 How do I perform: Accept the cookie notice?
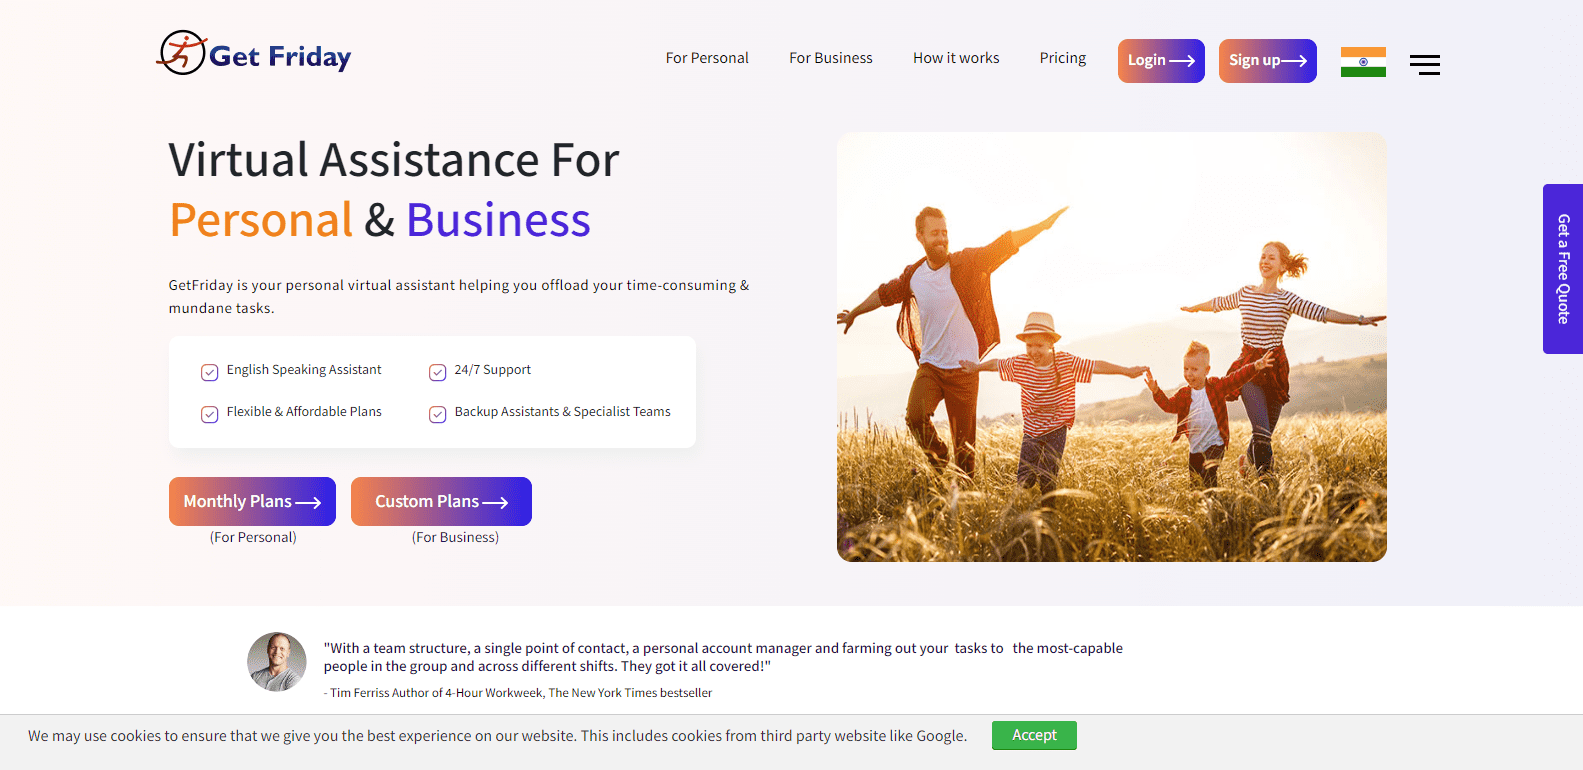[x=1034, y=735]
